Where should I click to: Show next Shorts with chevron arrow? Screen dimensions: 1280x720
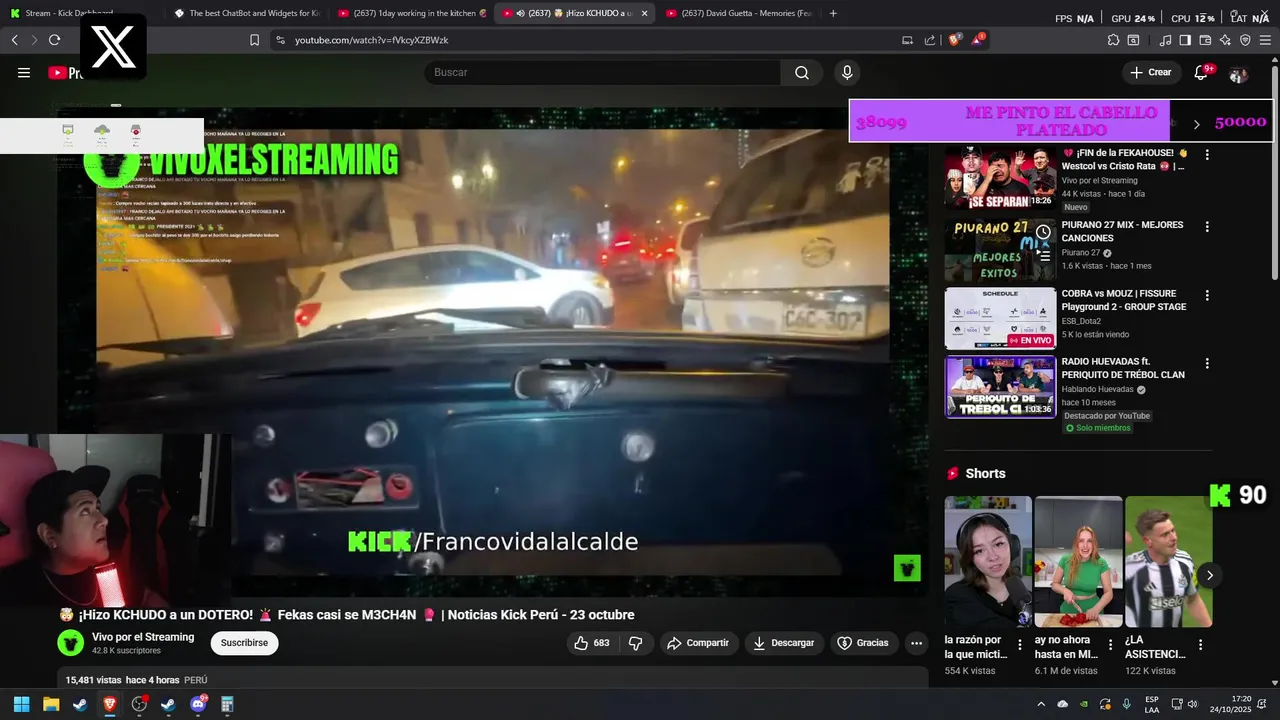click(1209, 575)
